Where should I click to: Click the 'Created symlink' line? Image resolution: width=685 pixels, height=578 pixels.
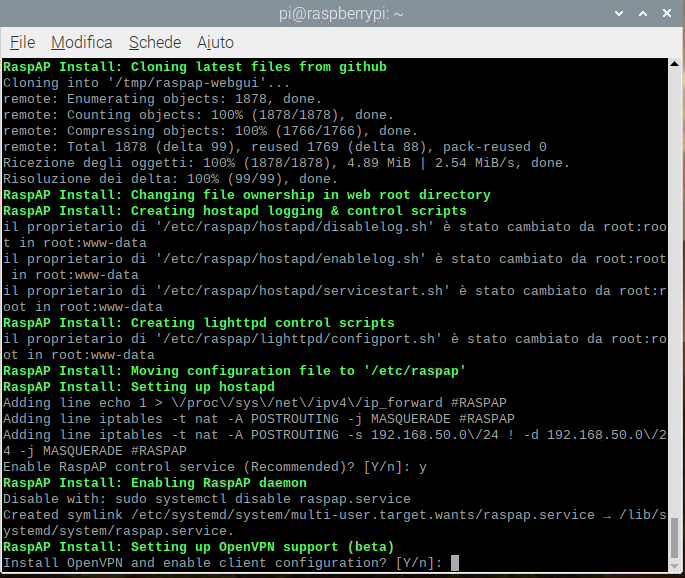coord(335,523)
